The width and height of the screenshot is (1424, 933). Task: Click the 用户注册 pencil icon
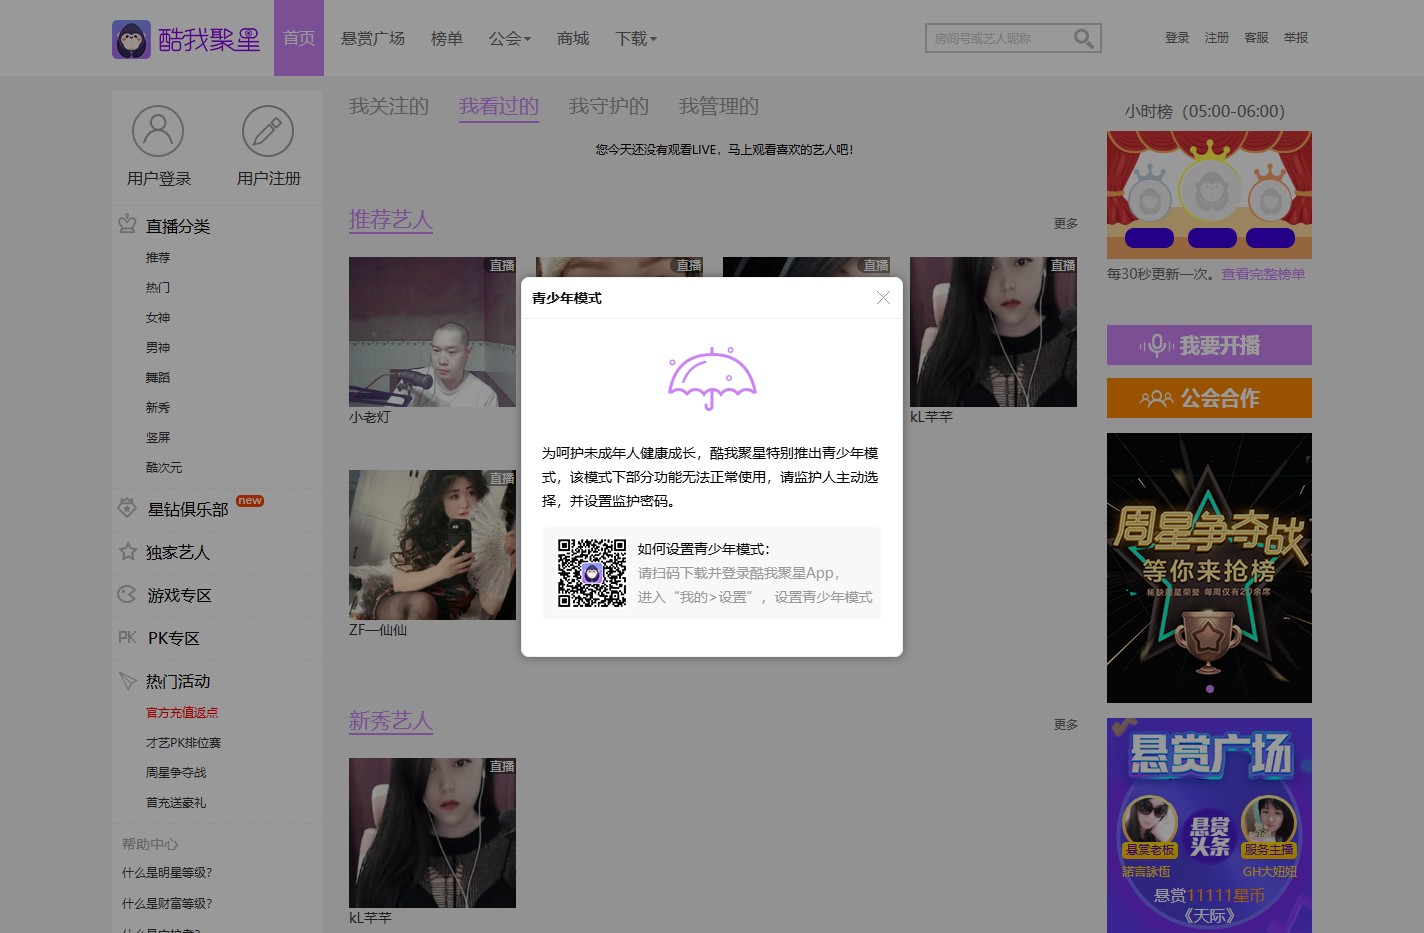(268, 131)
